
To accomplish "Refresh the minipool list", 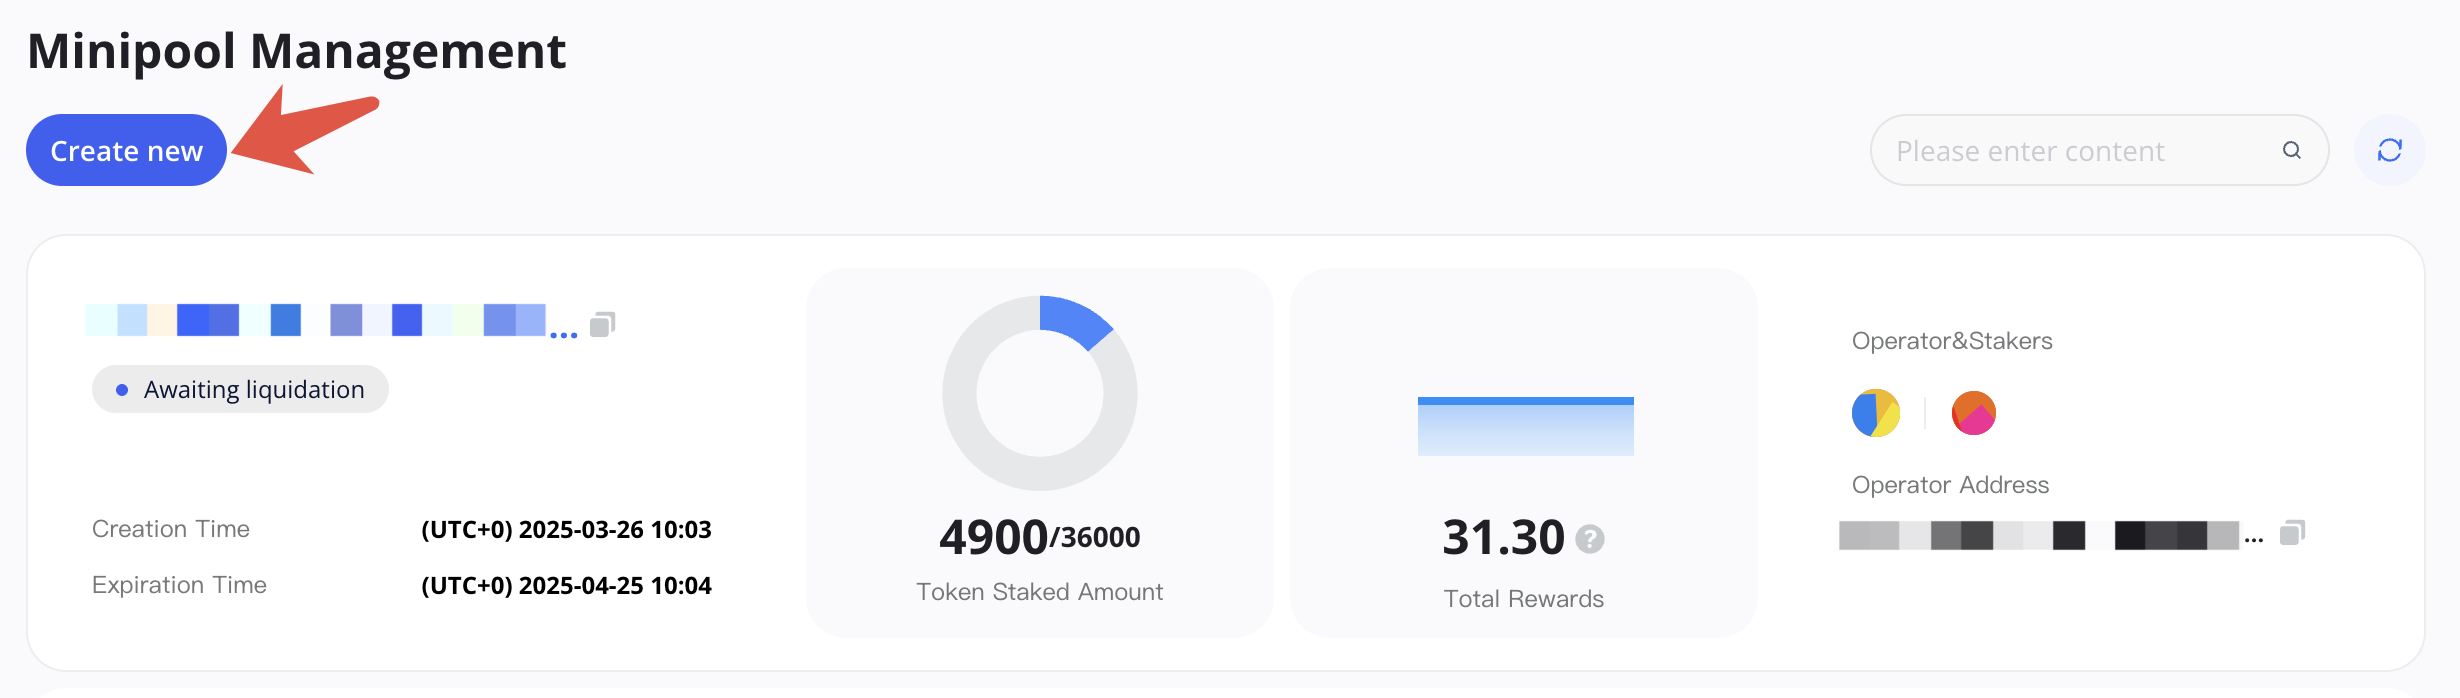I will [x=2389, y=150].
